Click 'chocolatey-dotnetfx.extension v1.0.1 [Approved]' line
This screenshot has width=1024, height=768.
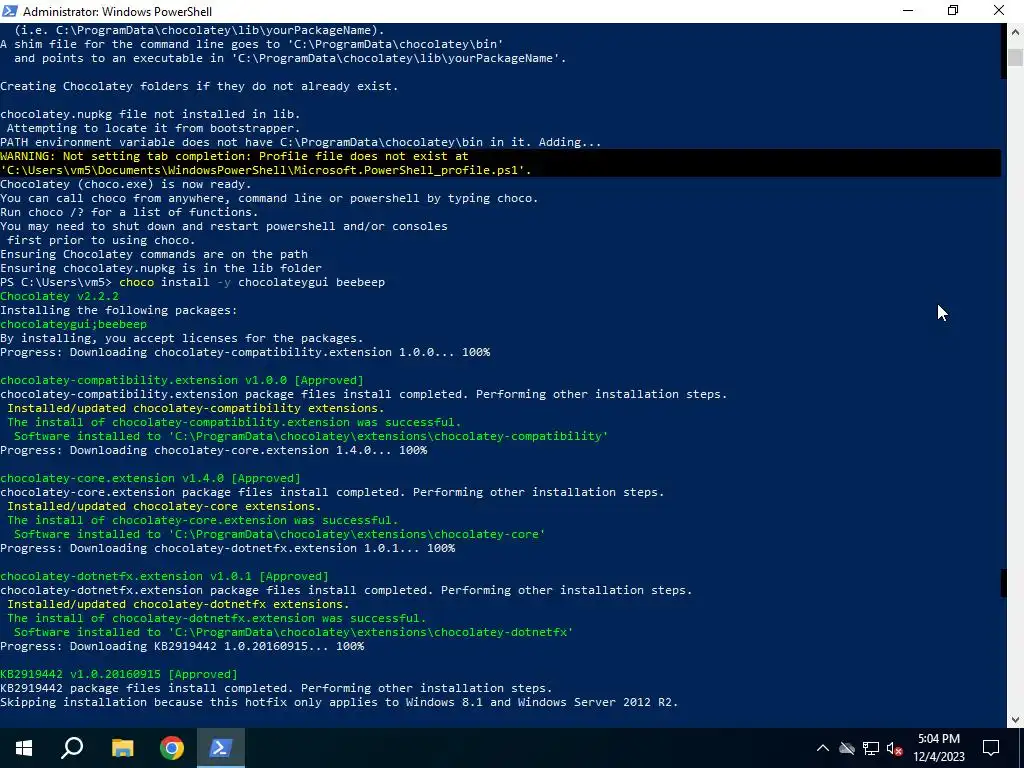coord(164,576)
